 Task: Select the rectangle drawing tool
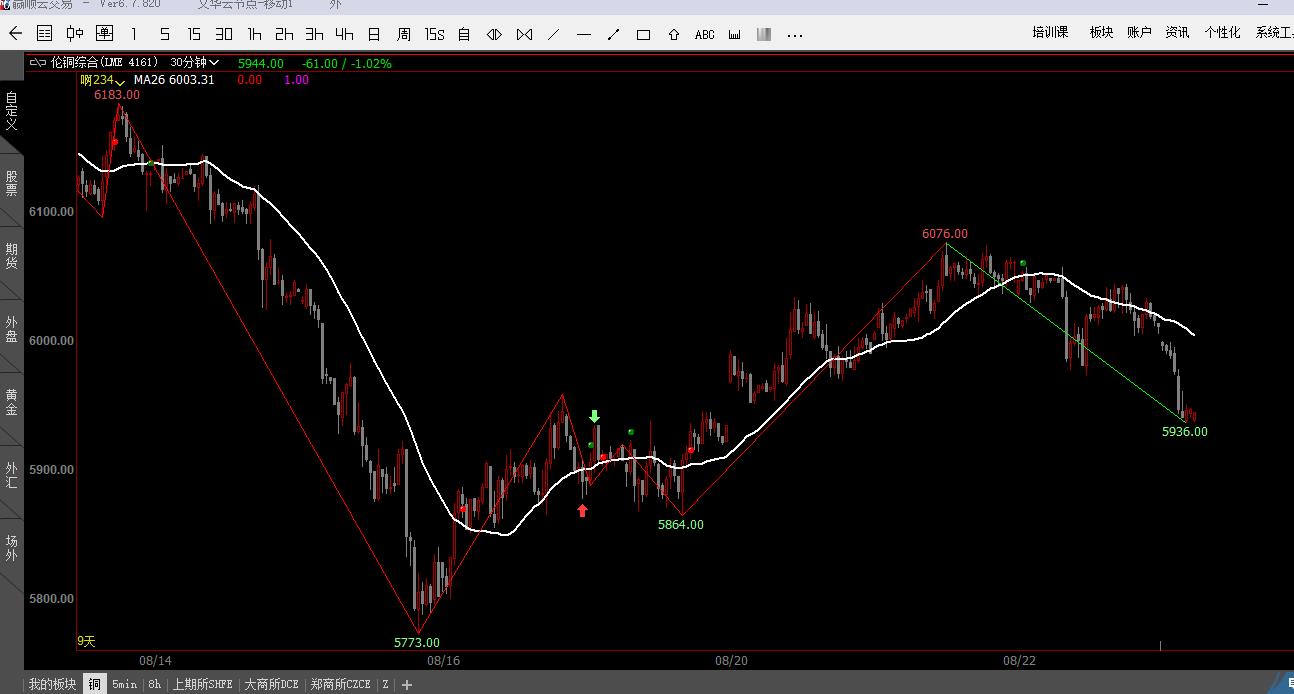(644, 35)
